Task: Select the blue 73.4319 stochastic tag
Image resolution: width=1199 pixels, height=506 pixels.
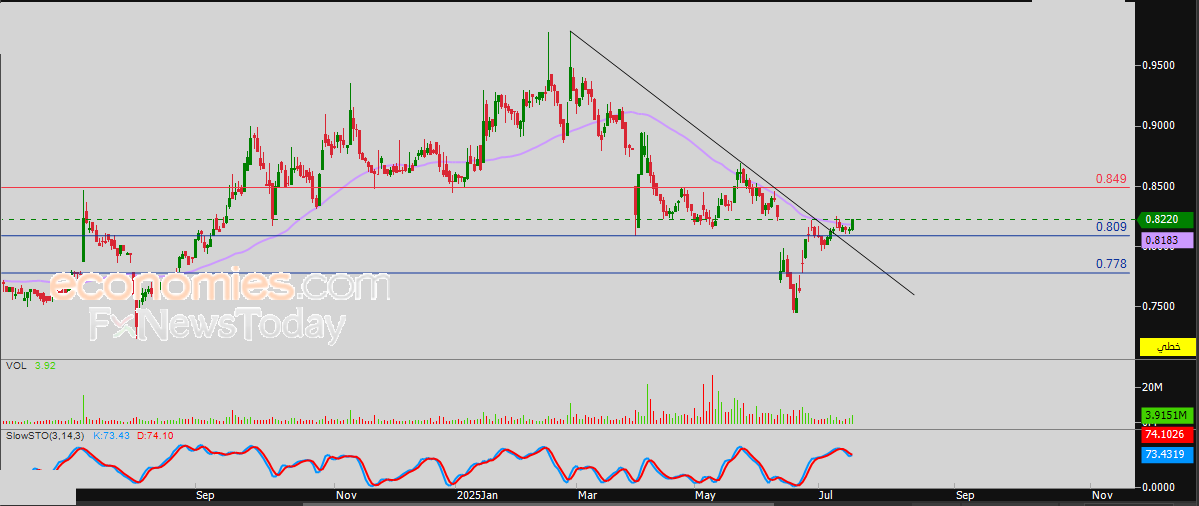Action: (1168, 454)
